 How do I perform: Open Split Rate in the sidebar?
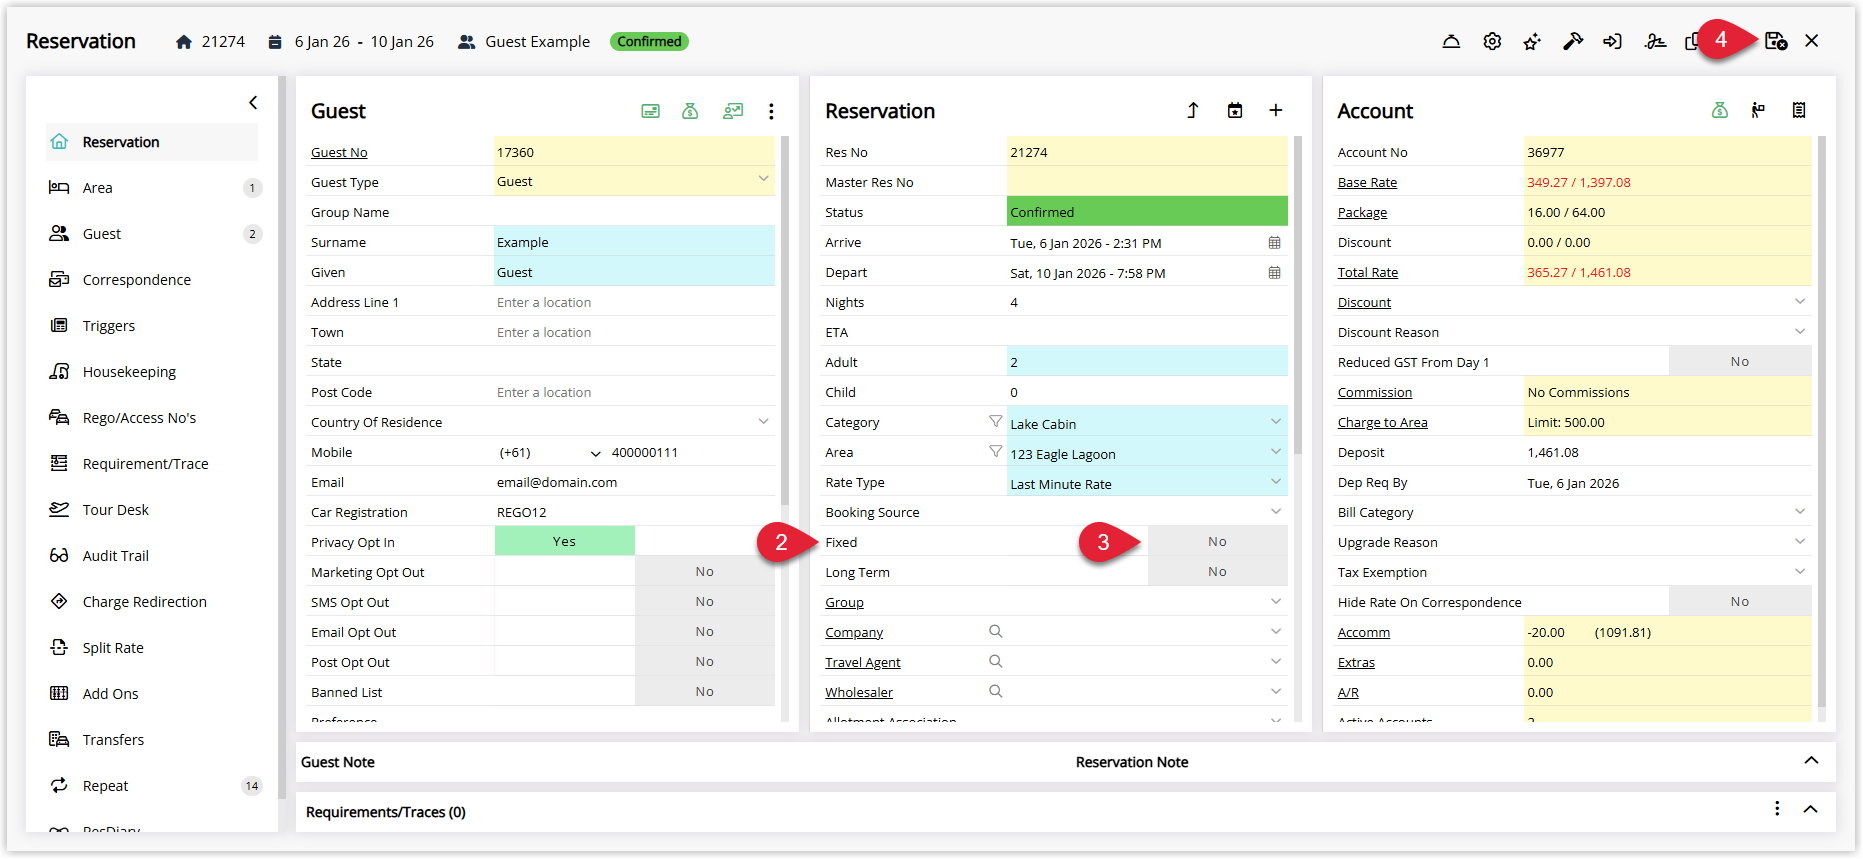click(x=152, y=648)
